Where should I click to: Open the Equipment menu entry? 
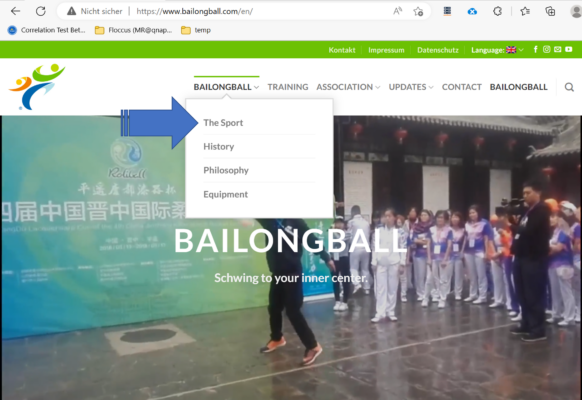click(225, 194)
